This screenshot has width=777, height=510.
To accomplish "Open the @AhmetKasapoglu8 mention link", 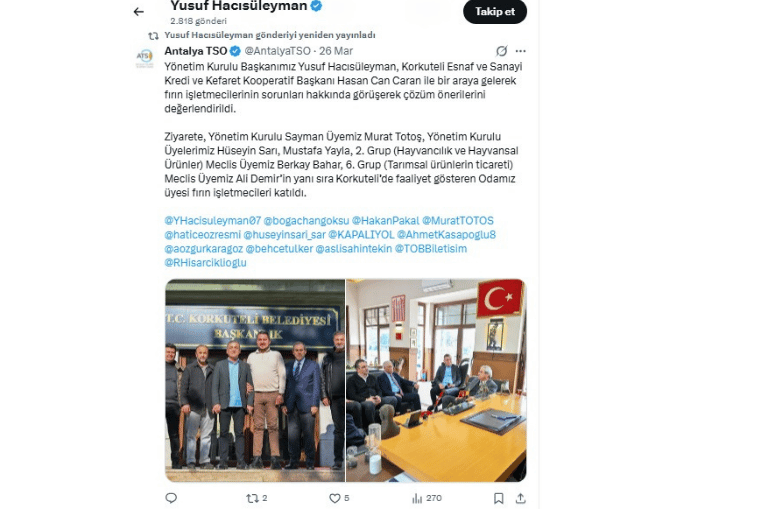I will (x=446, y=234).
